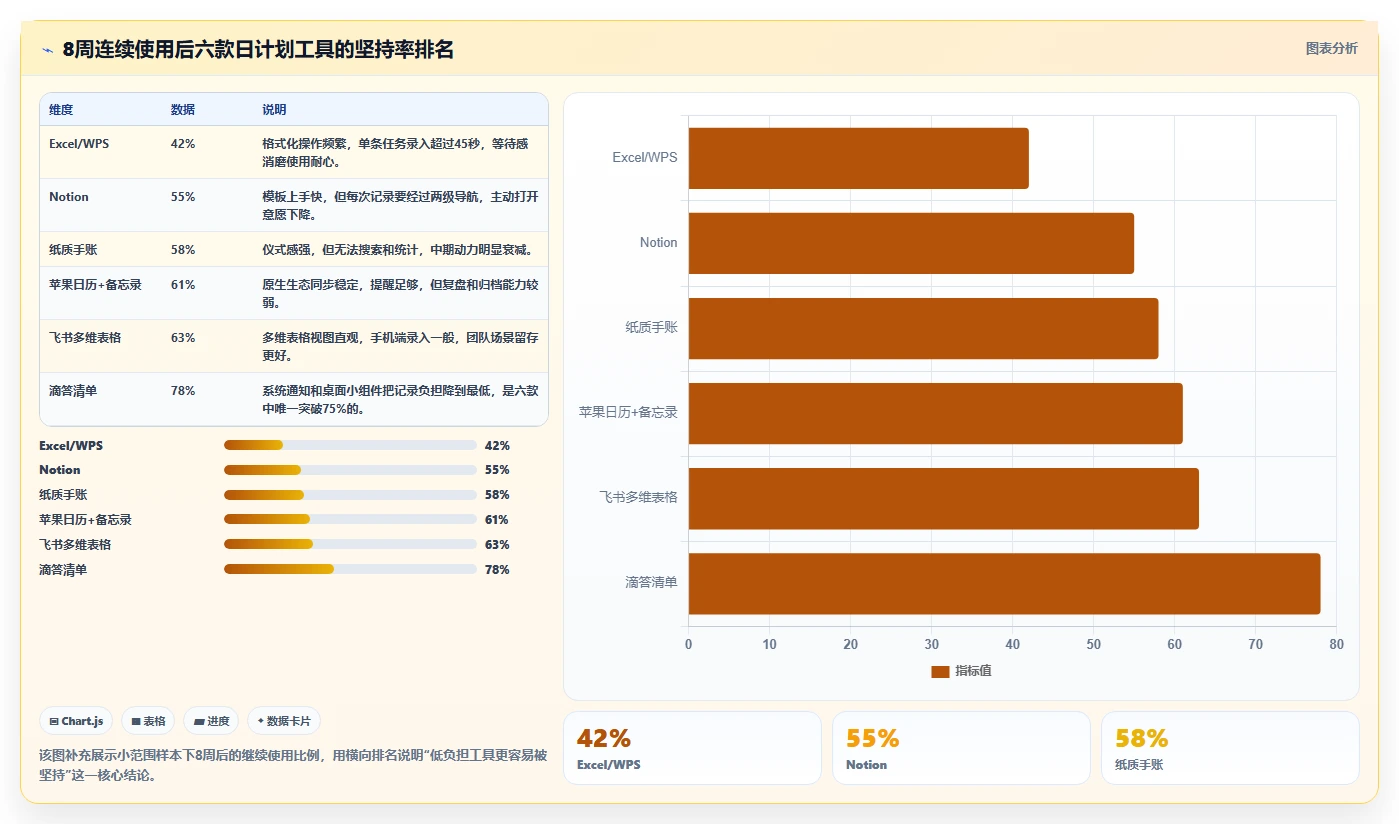Click the footnote paragraph about 8周后
Screen dimensions: 1399x824
[x=293, y=765]
